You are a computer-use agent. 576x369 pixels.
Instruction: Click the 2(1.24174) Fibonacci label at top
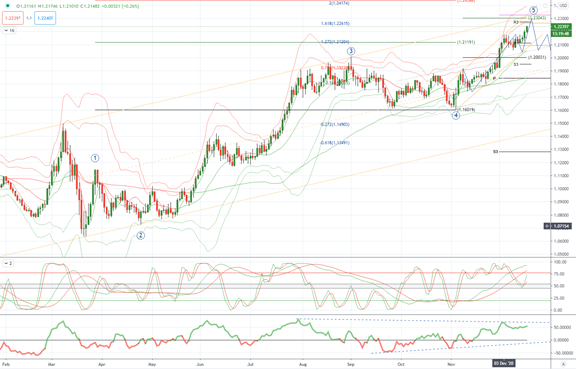[x=339, y=3]
